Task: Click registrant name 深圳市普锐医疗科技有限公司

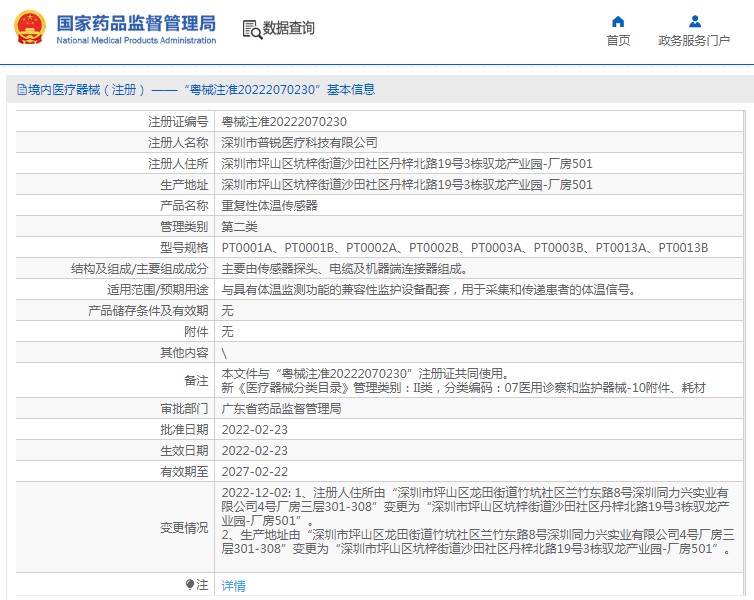Action: 299,142
